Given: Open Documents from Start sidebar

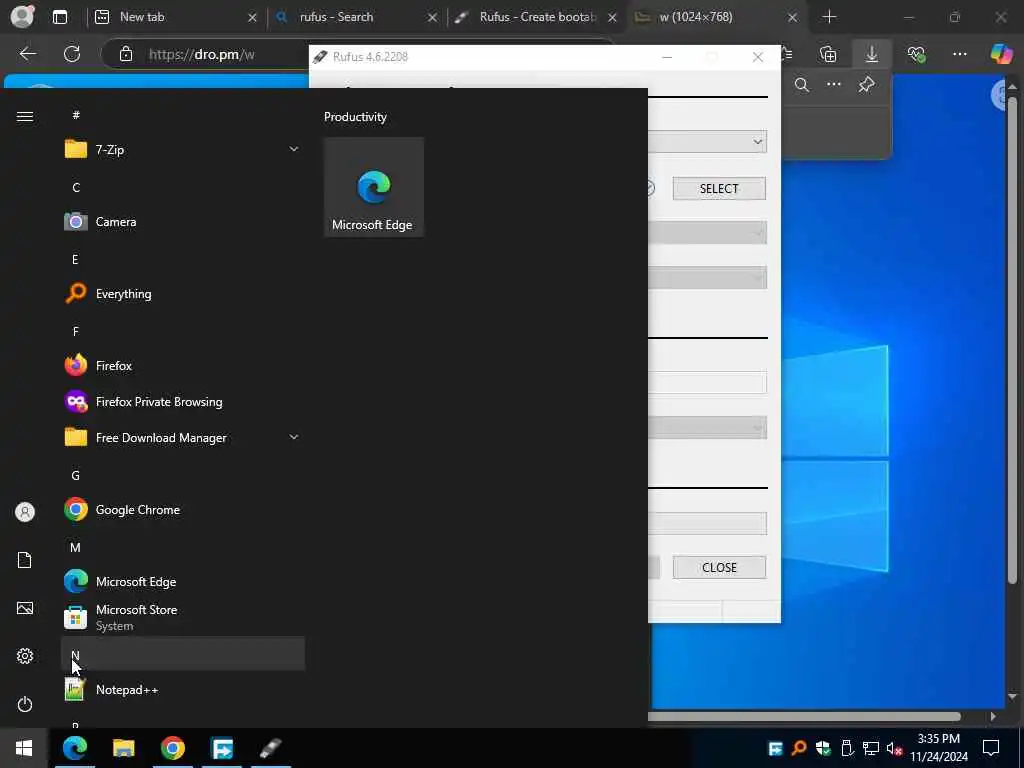Looking at the screenshot, I should (x=25, y=560).
